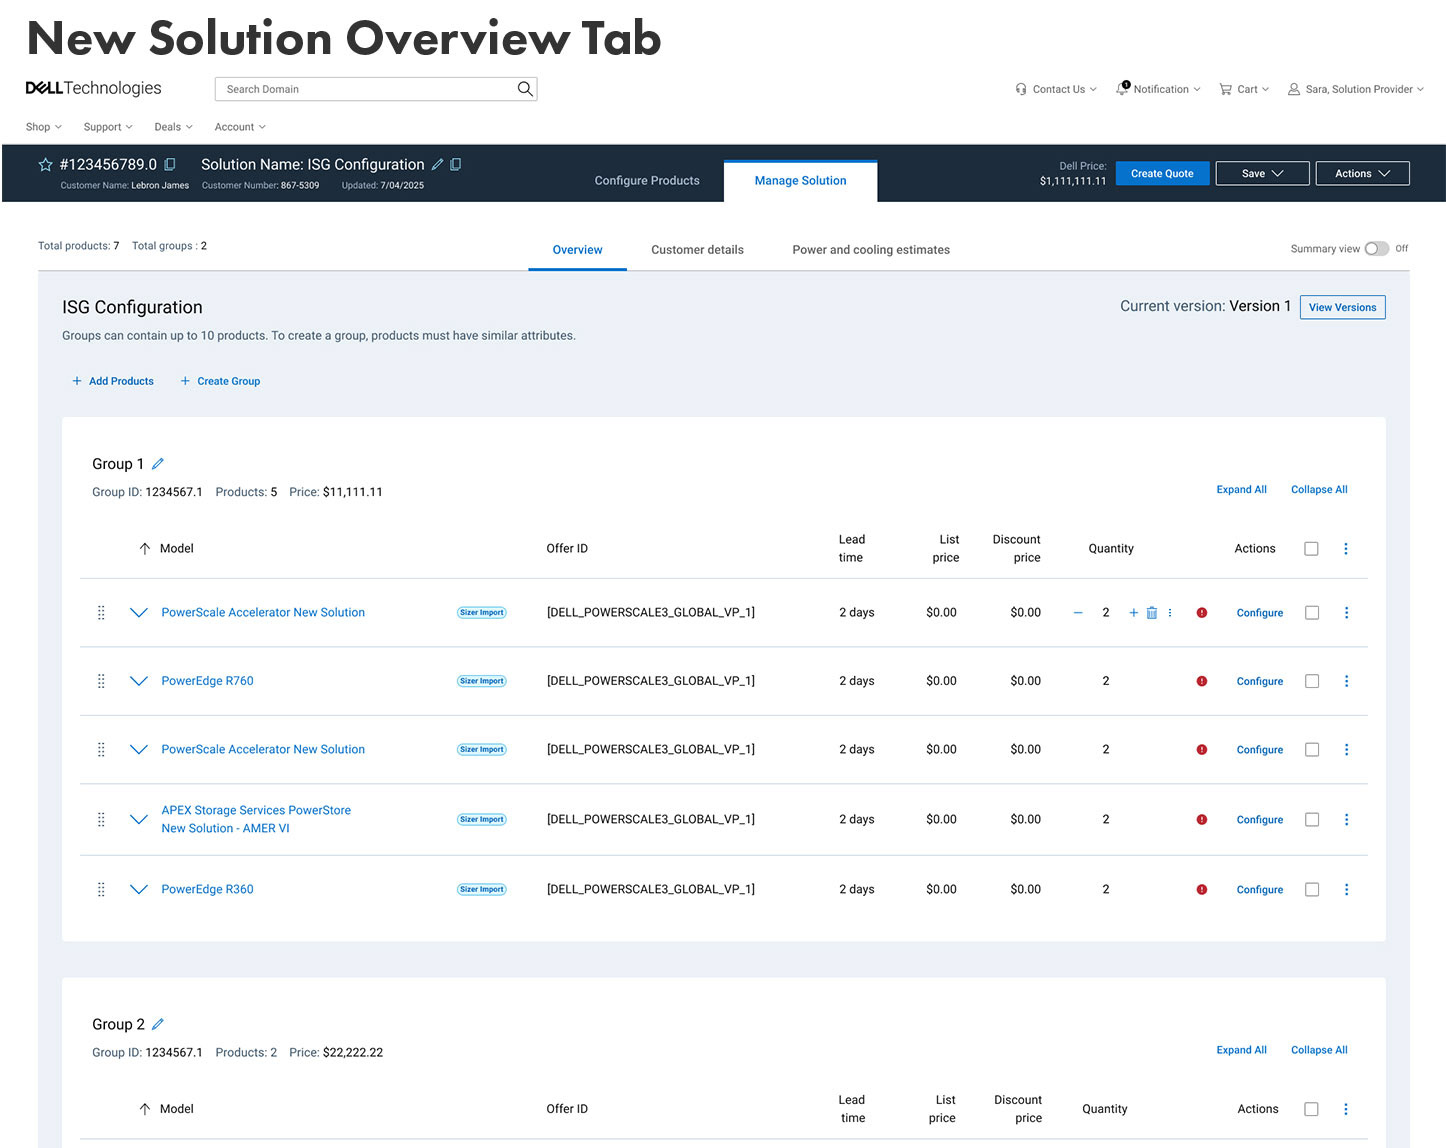Increase quantity plus for first PowerScale Accelerator
Image resolution: width=1446 pixels, height=1148 pixels.
(x=1134, y=613)
